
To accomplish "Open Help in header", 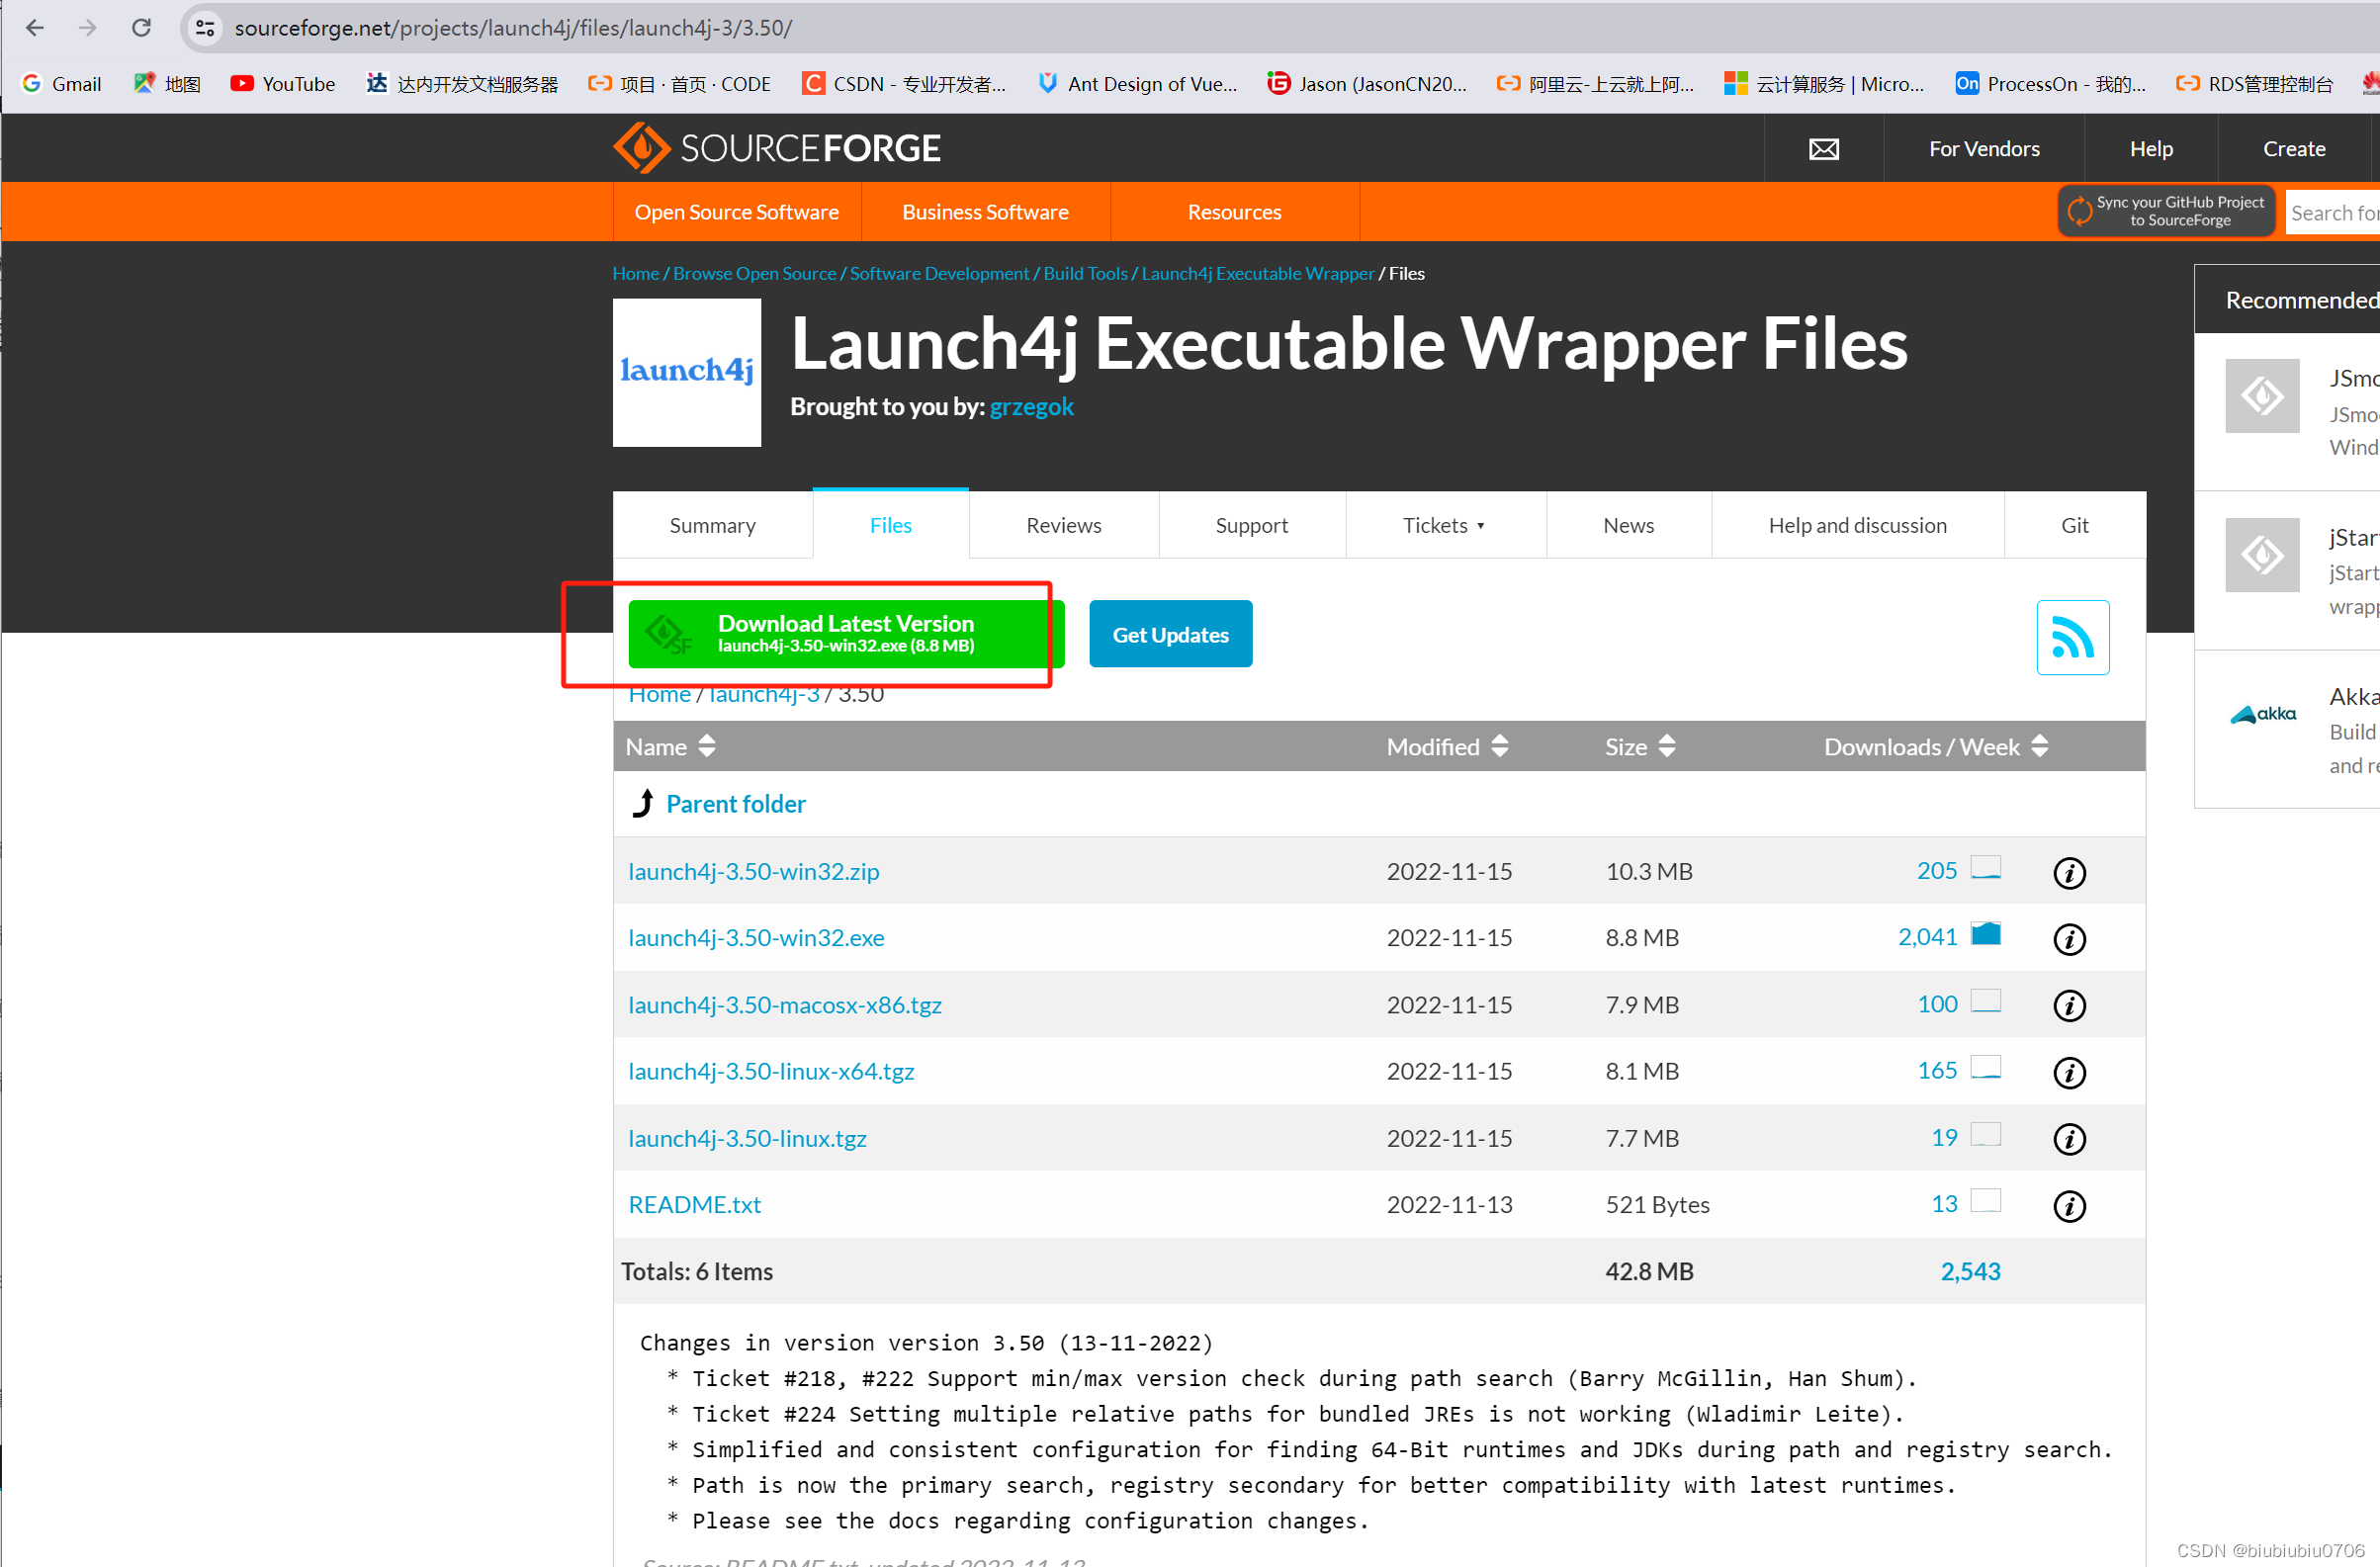I will [x=2151, y=149].
